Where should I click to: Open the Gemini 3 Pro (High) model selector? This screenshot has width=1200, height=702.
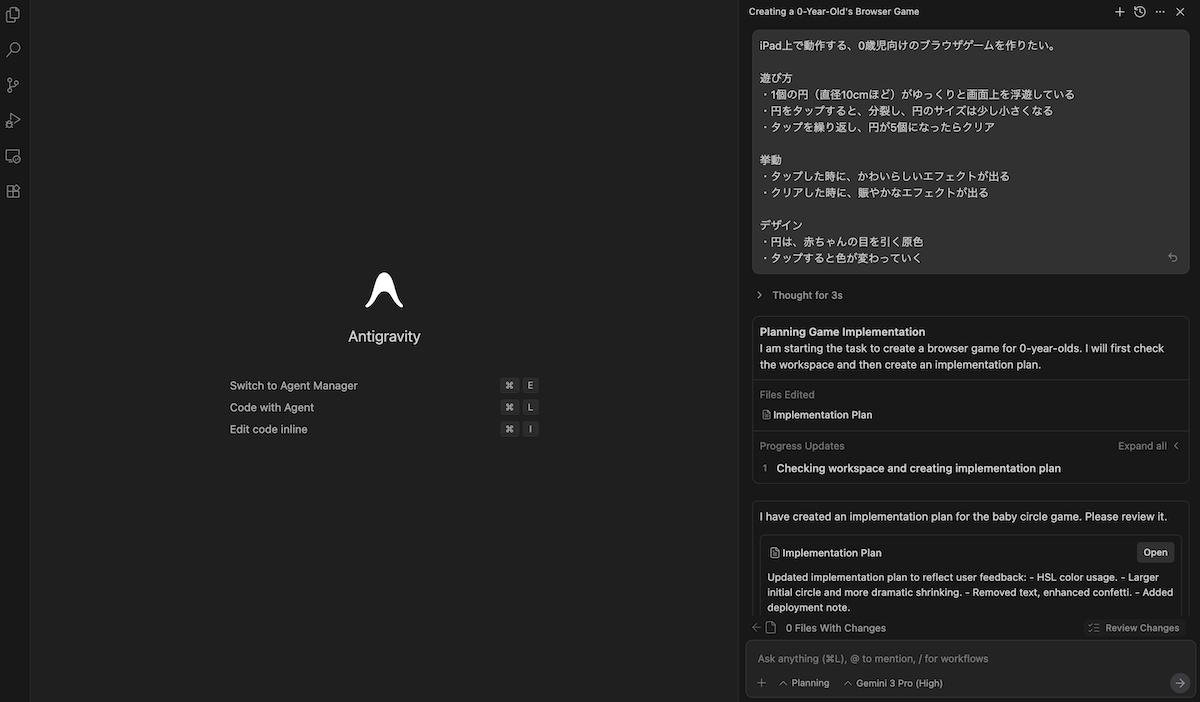point(893,683)
